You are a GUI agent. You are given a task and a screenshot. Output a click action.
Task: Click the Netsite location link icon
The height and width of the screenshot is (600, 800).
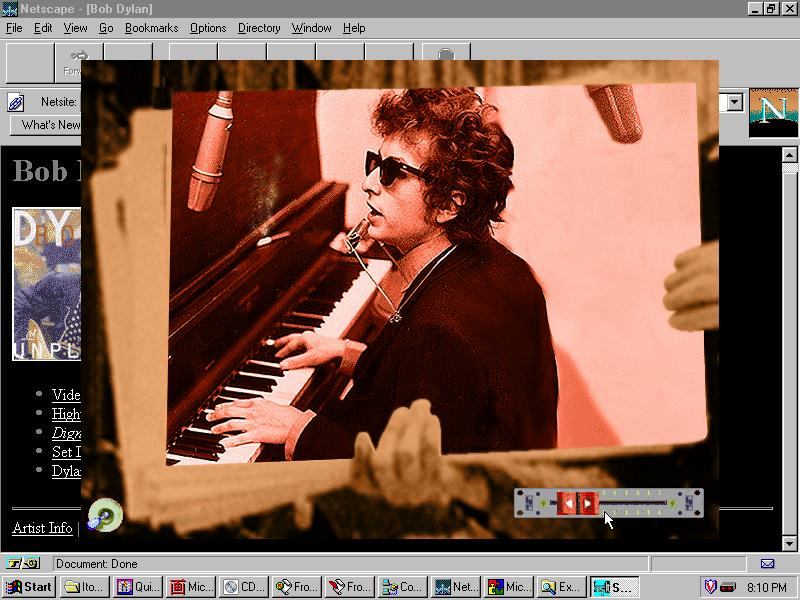point(15,102)
